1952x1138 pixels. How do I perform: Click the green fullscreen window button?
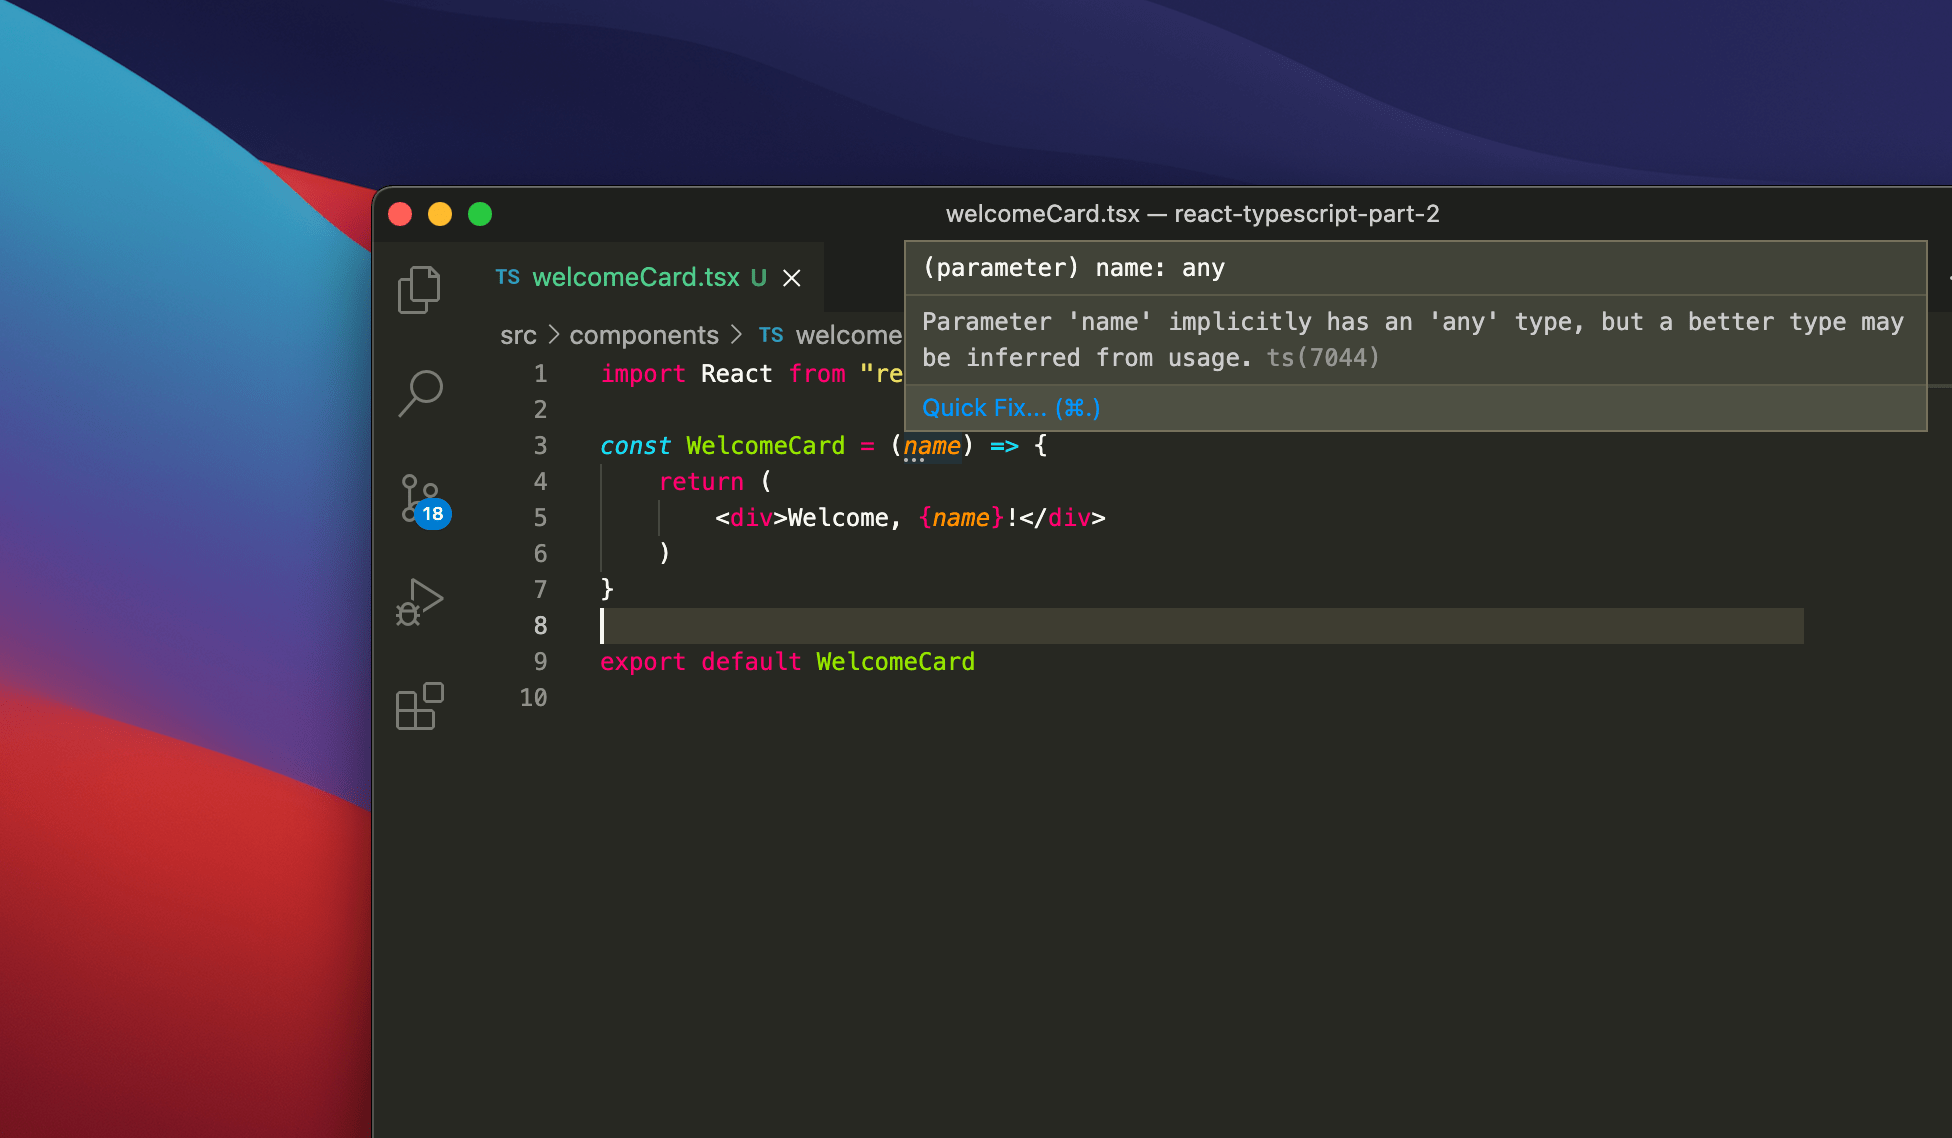coord(480,214)
